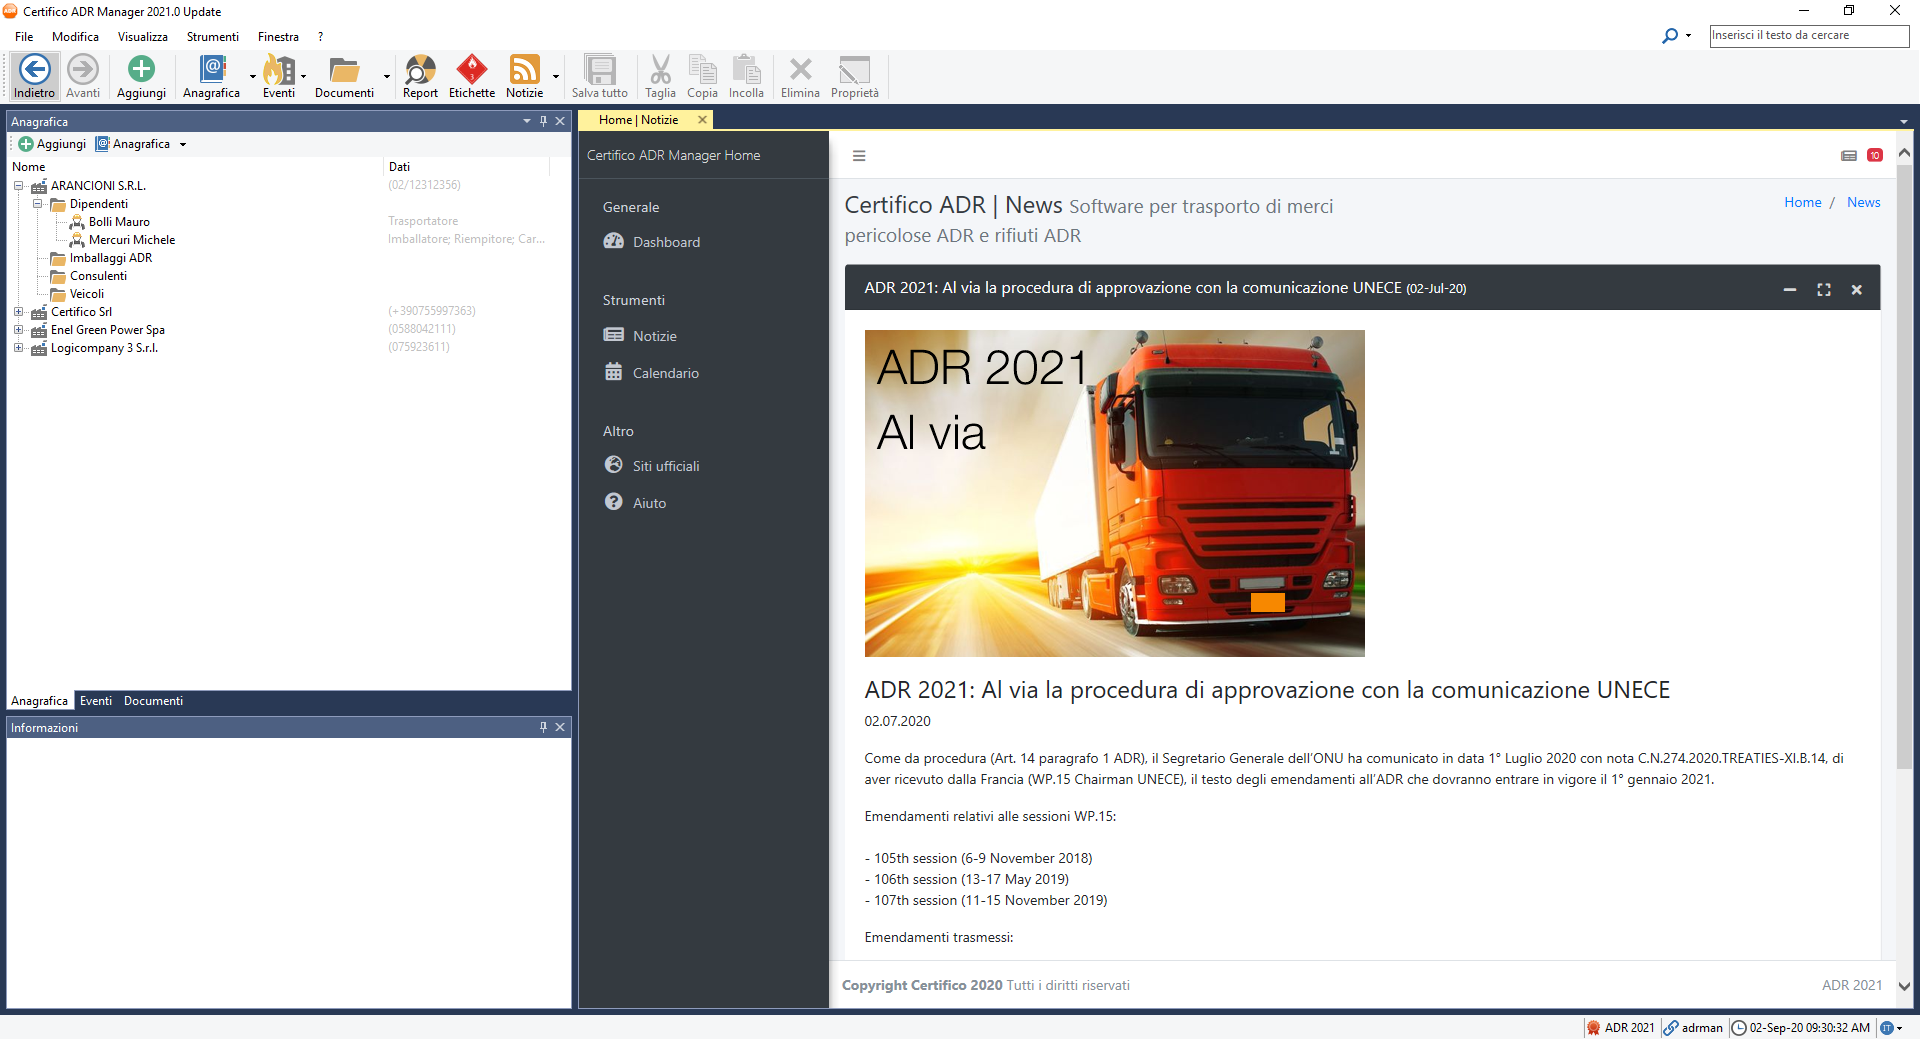
Task: Switch to the Eventi tab
Action: (x=96, y=700)
